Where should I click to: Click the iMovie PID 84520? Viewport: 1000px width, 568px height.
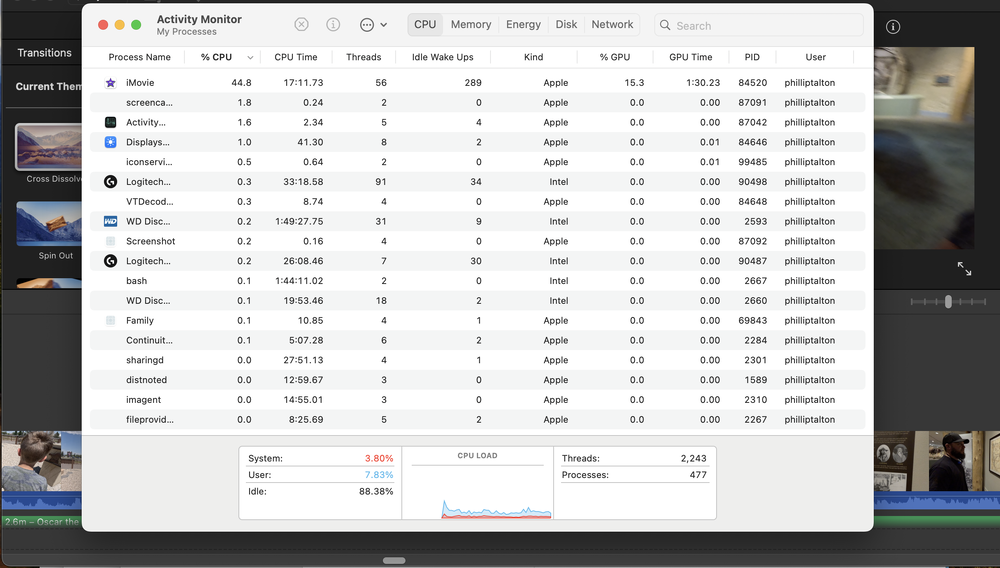tap(753, 83)
